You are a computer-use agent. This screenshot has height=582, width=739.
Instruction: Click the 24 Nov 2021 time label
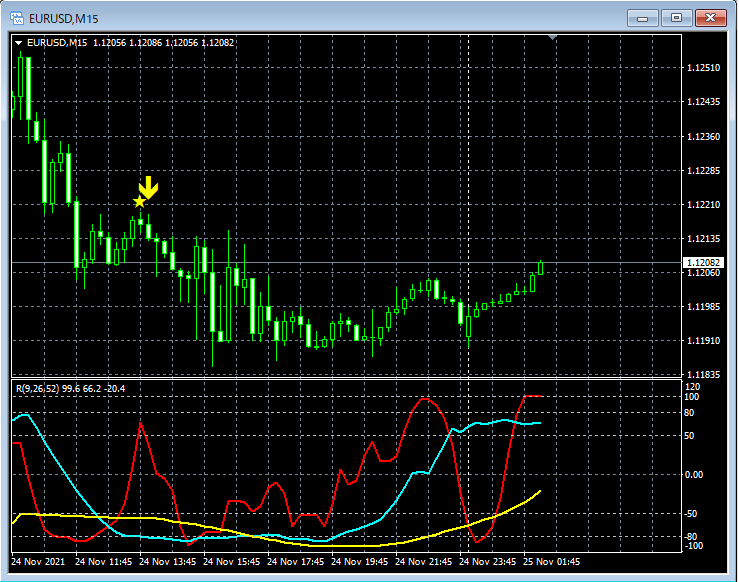(x=38, y=562)
